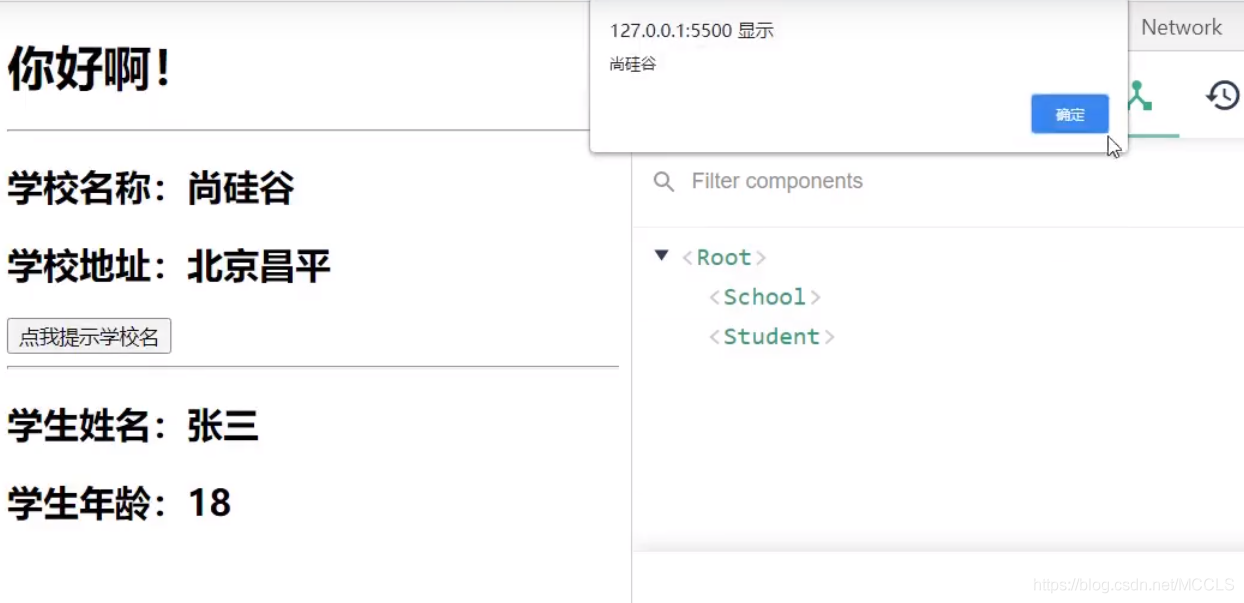Click the 127.0.0.1:5500 显示 alert title
Screen dimensions: 1244x603
[x=691, y=31]
